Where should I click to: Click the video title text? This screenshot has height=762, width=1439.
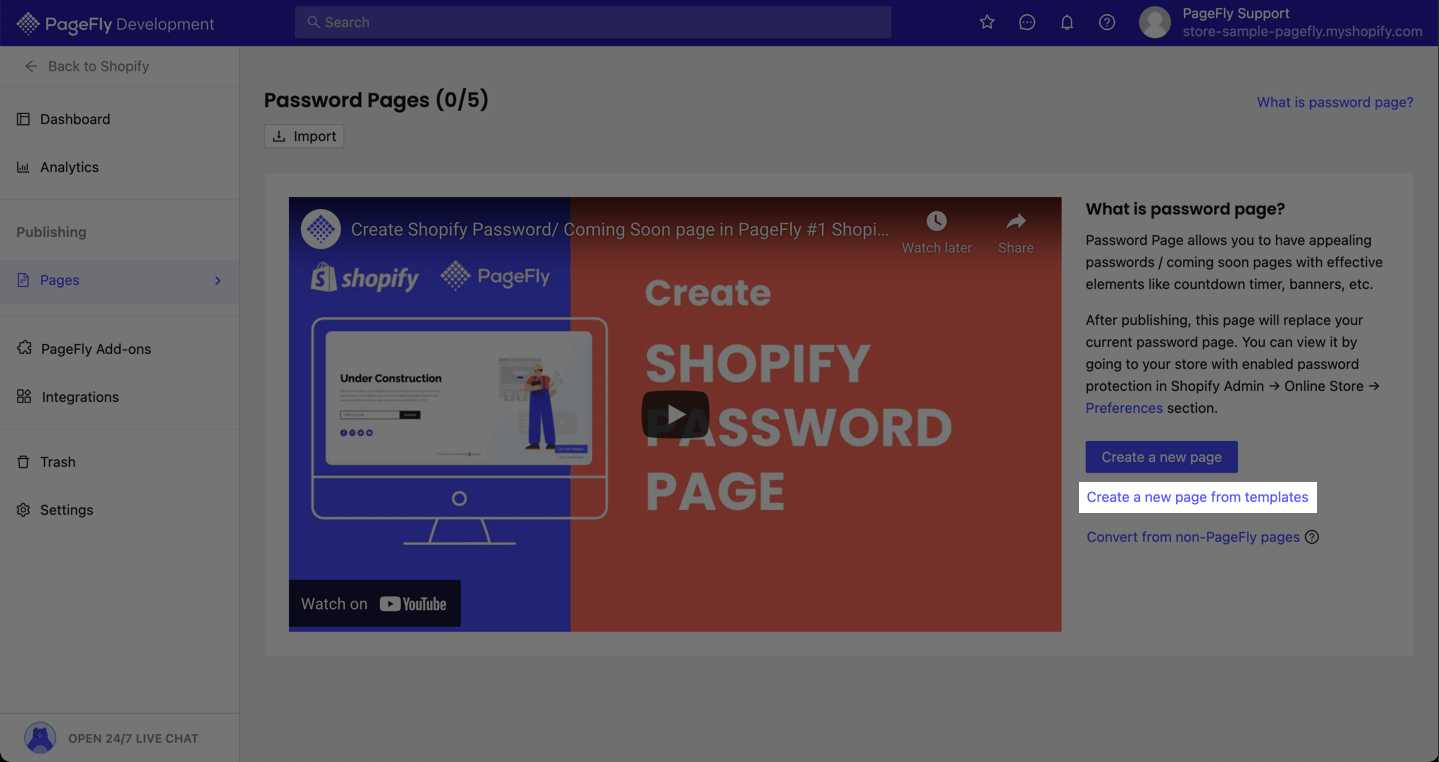619,229
